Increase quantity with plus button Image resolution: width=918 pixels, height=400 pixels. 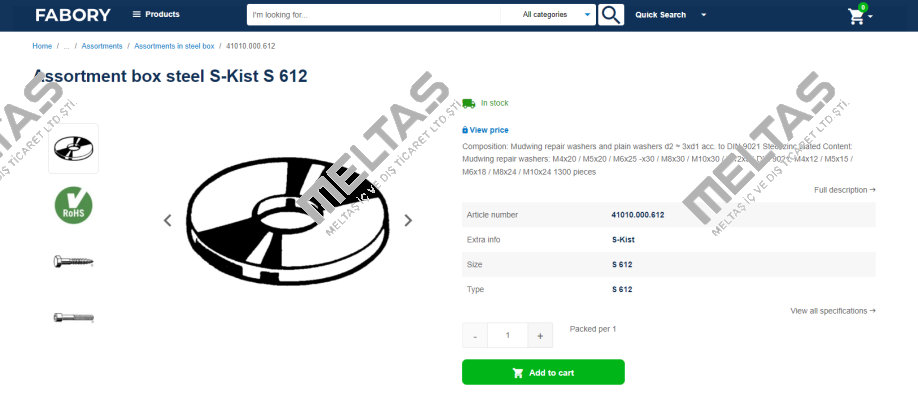(x=540, y=336)
